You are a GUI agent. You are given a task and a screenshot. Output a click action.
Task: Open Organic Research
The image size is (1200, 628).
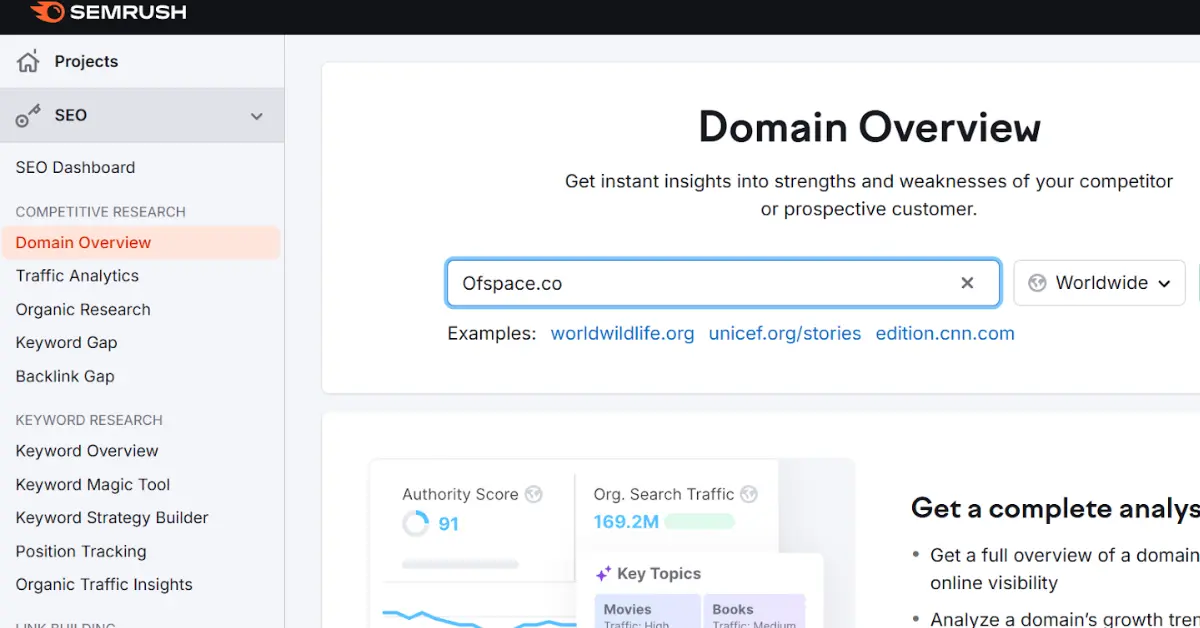click(83, 310)
